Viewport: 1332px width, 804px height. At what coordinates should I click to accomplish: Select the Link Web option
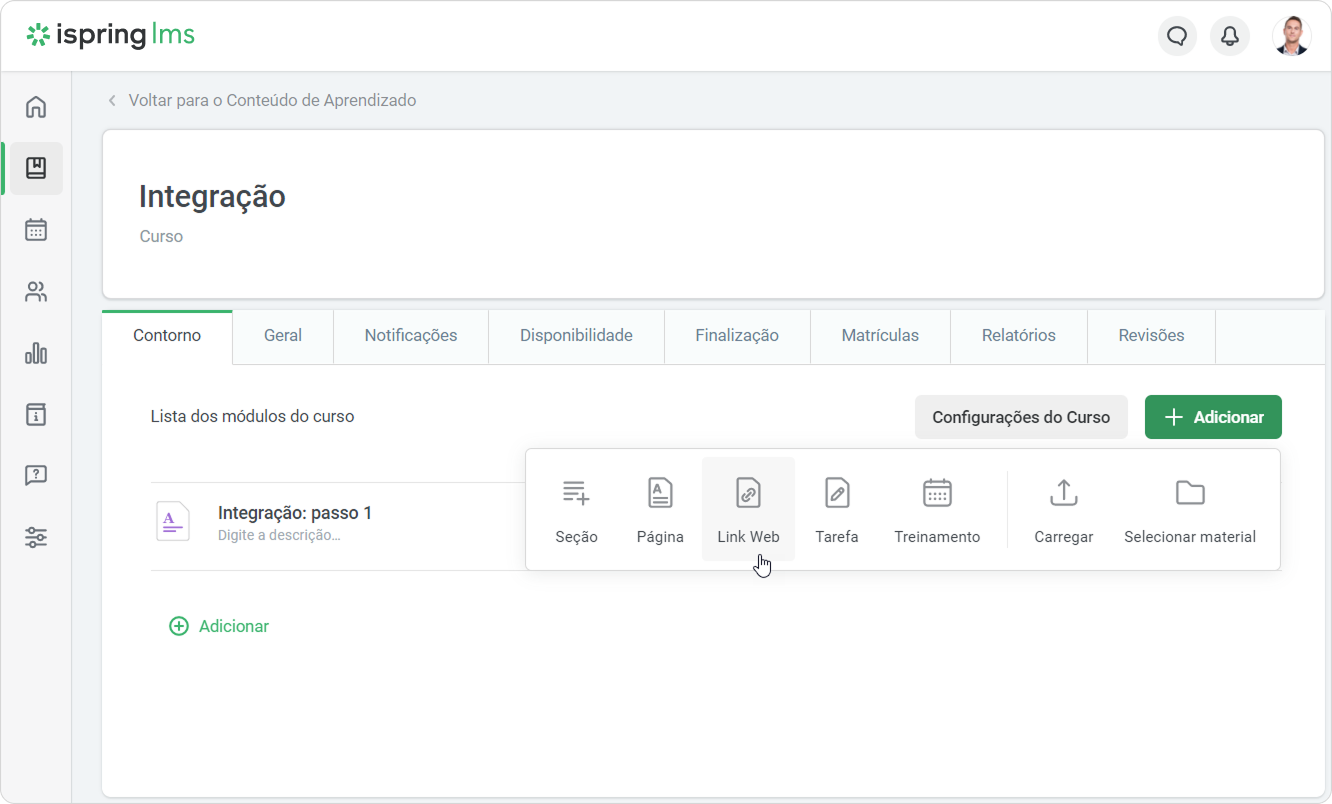[748, 509]
